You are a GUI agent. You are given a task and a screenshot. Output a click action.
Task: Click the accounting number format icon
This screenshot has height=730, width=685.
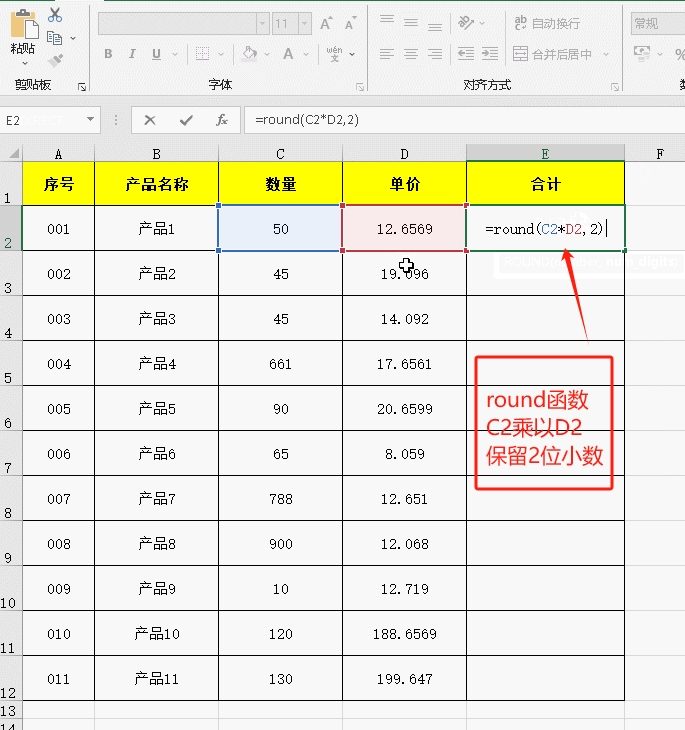coord(642,54)
